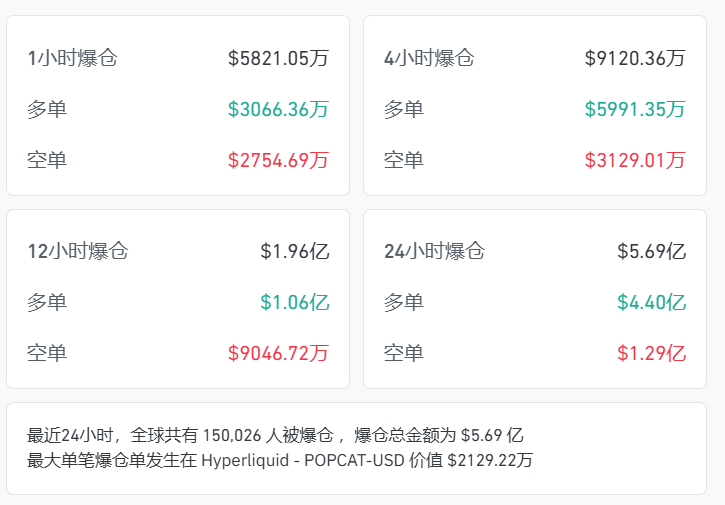Viewport: 725px width, 505px height.
Task: Click the green $4.40亿 long value
Action: (651, 302)
